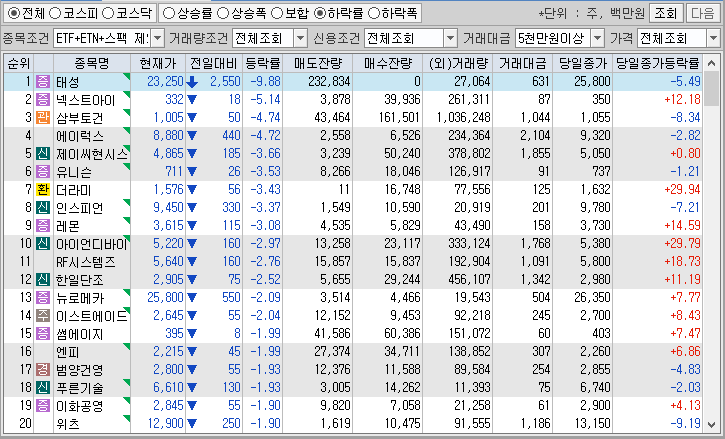Sort by 등락률 column header
725x439 pixels.
coord(263,63)
